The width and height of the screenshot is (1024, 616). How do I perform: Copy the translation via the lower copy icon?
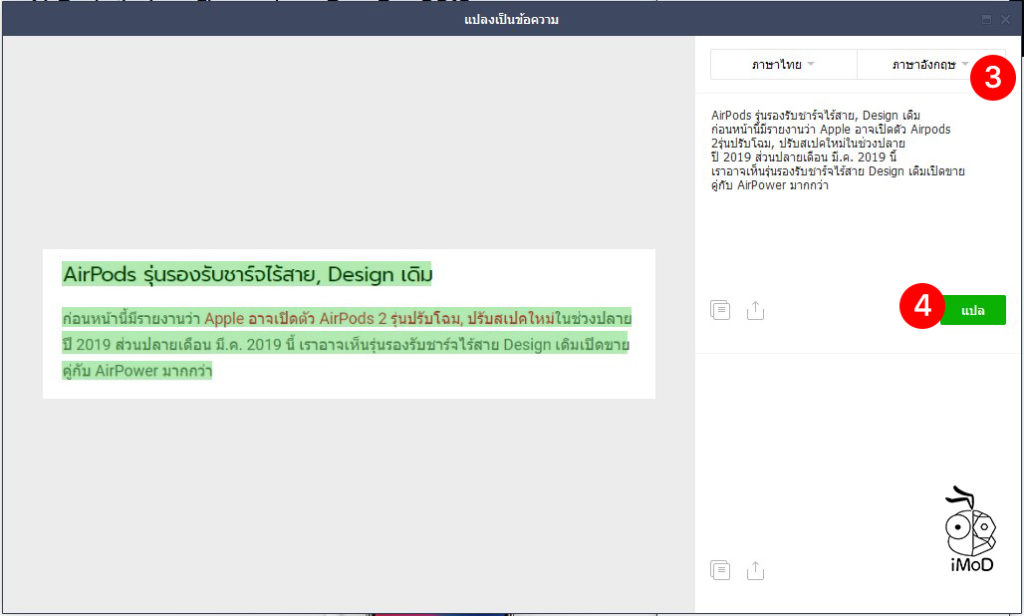pos(720,570)
